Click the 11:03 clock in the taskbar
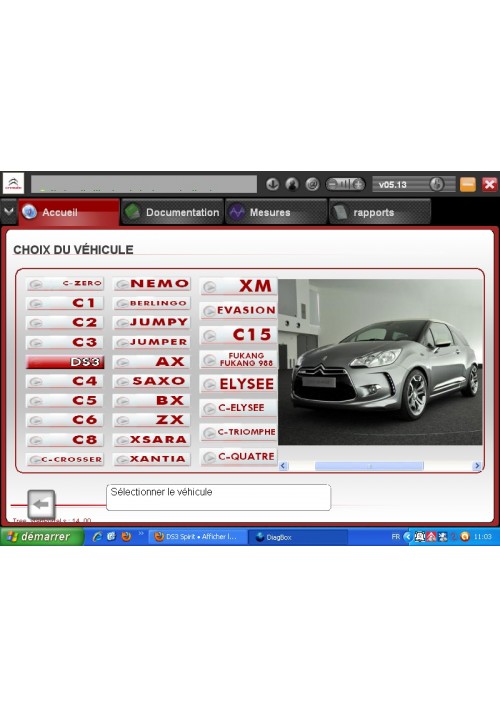This screenshot has width=500, height=717. click(x=483, y=537)
